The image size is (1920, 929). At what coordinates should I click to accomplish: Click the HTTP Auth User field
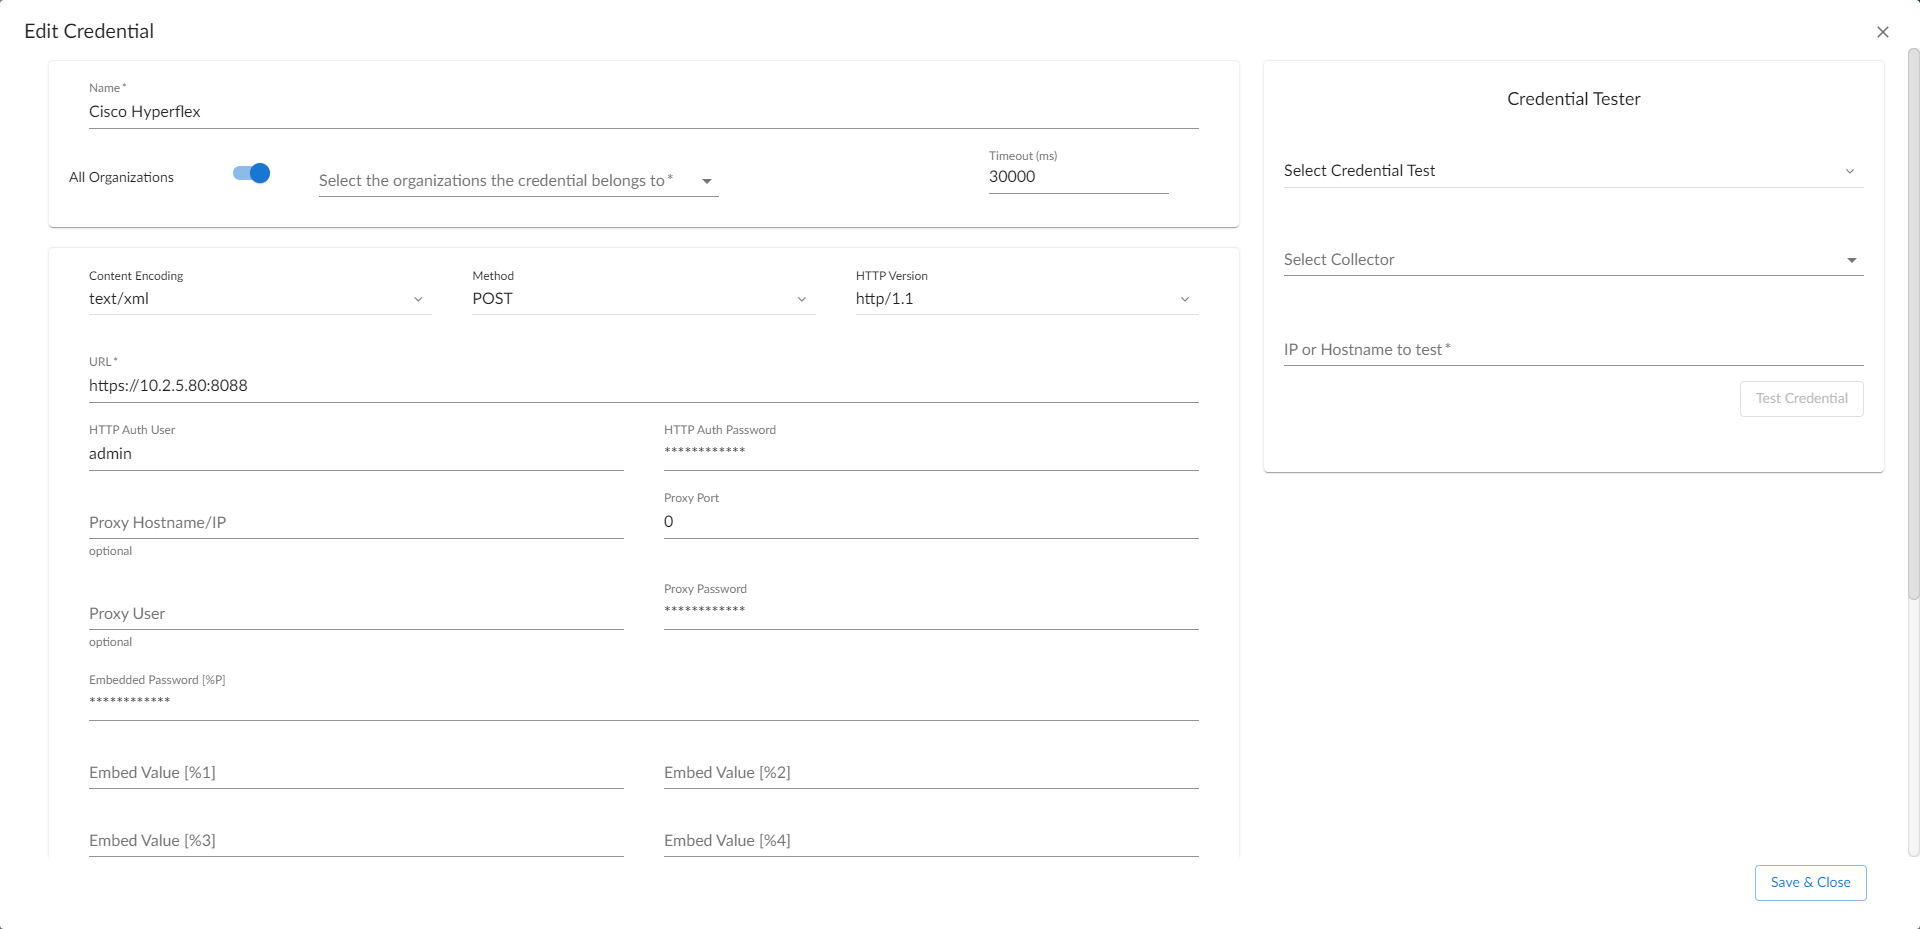click(356, 454)
